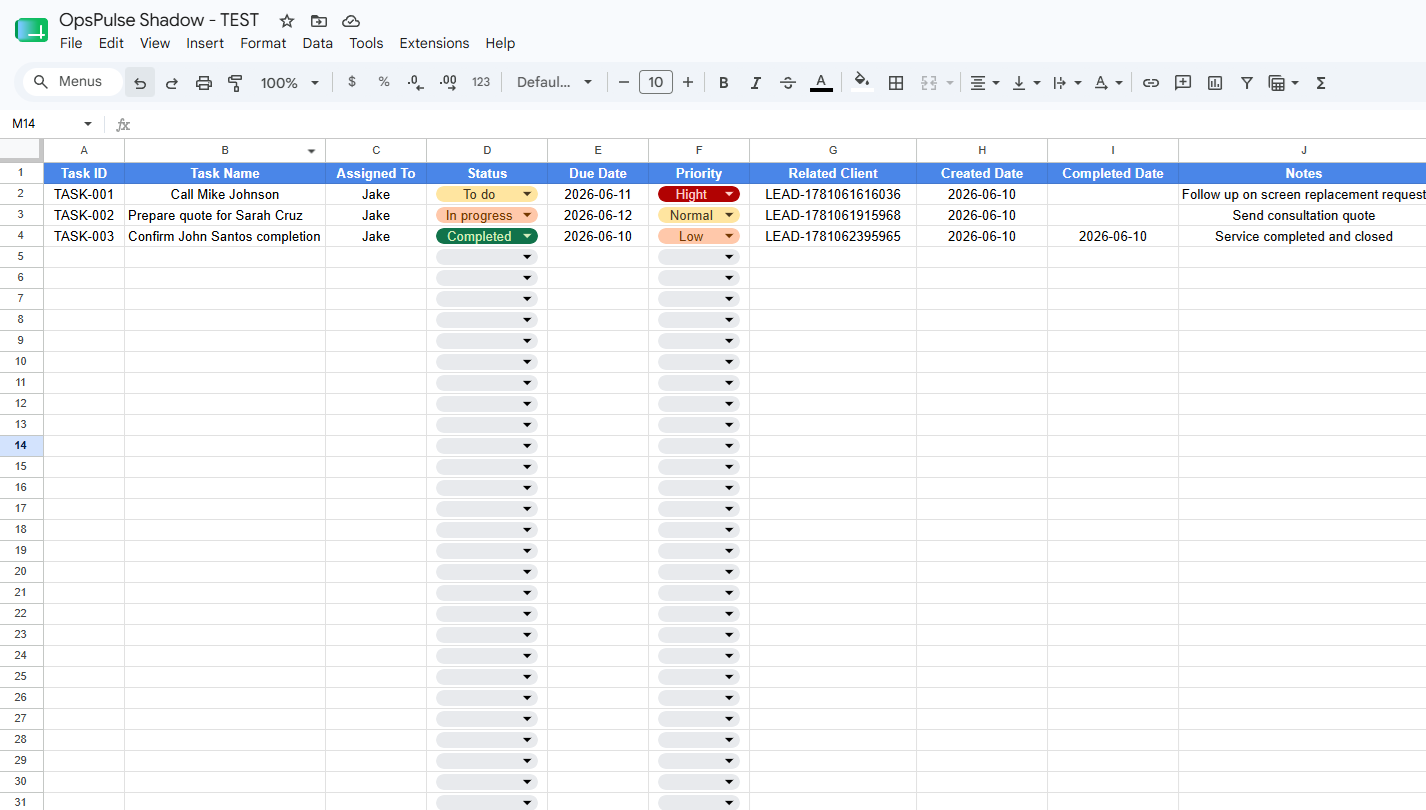
Task: Open the Sheets home logo
Action: (31, 30)
